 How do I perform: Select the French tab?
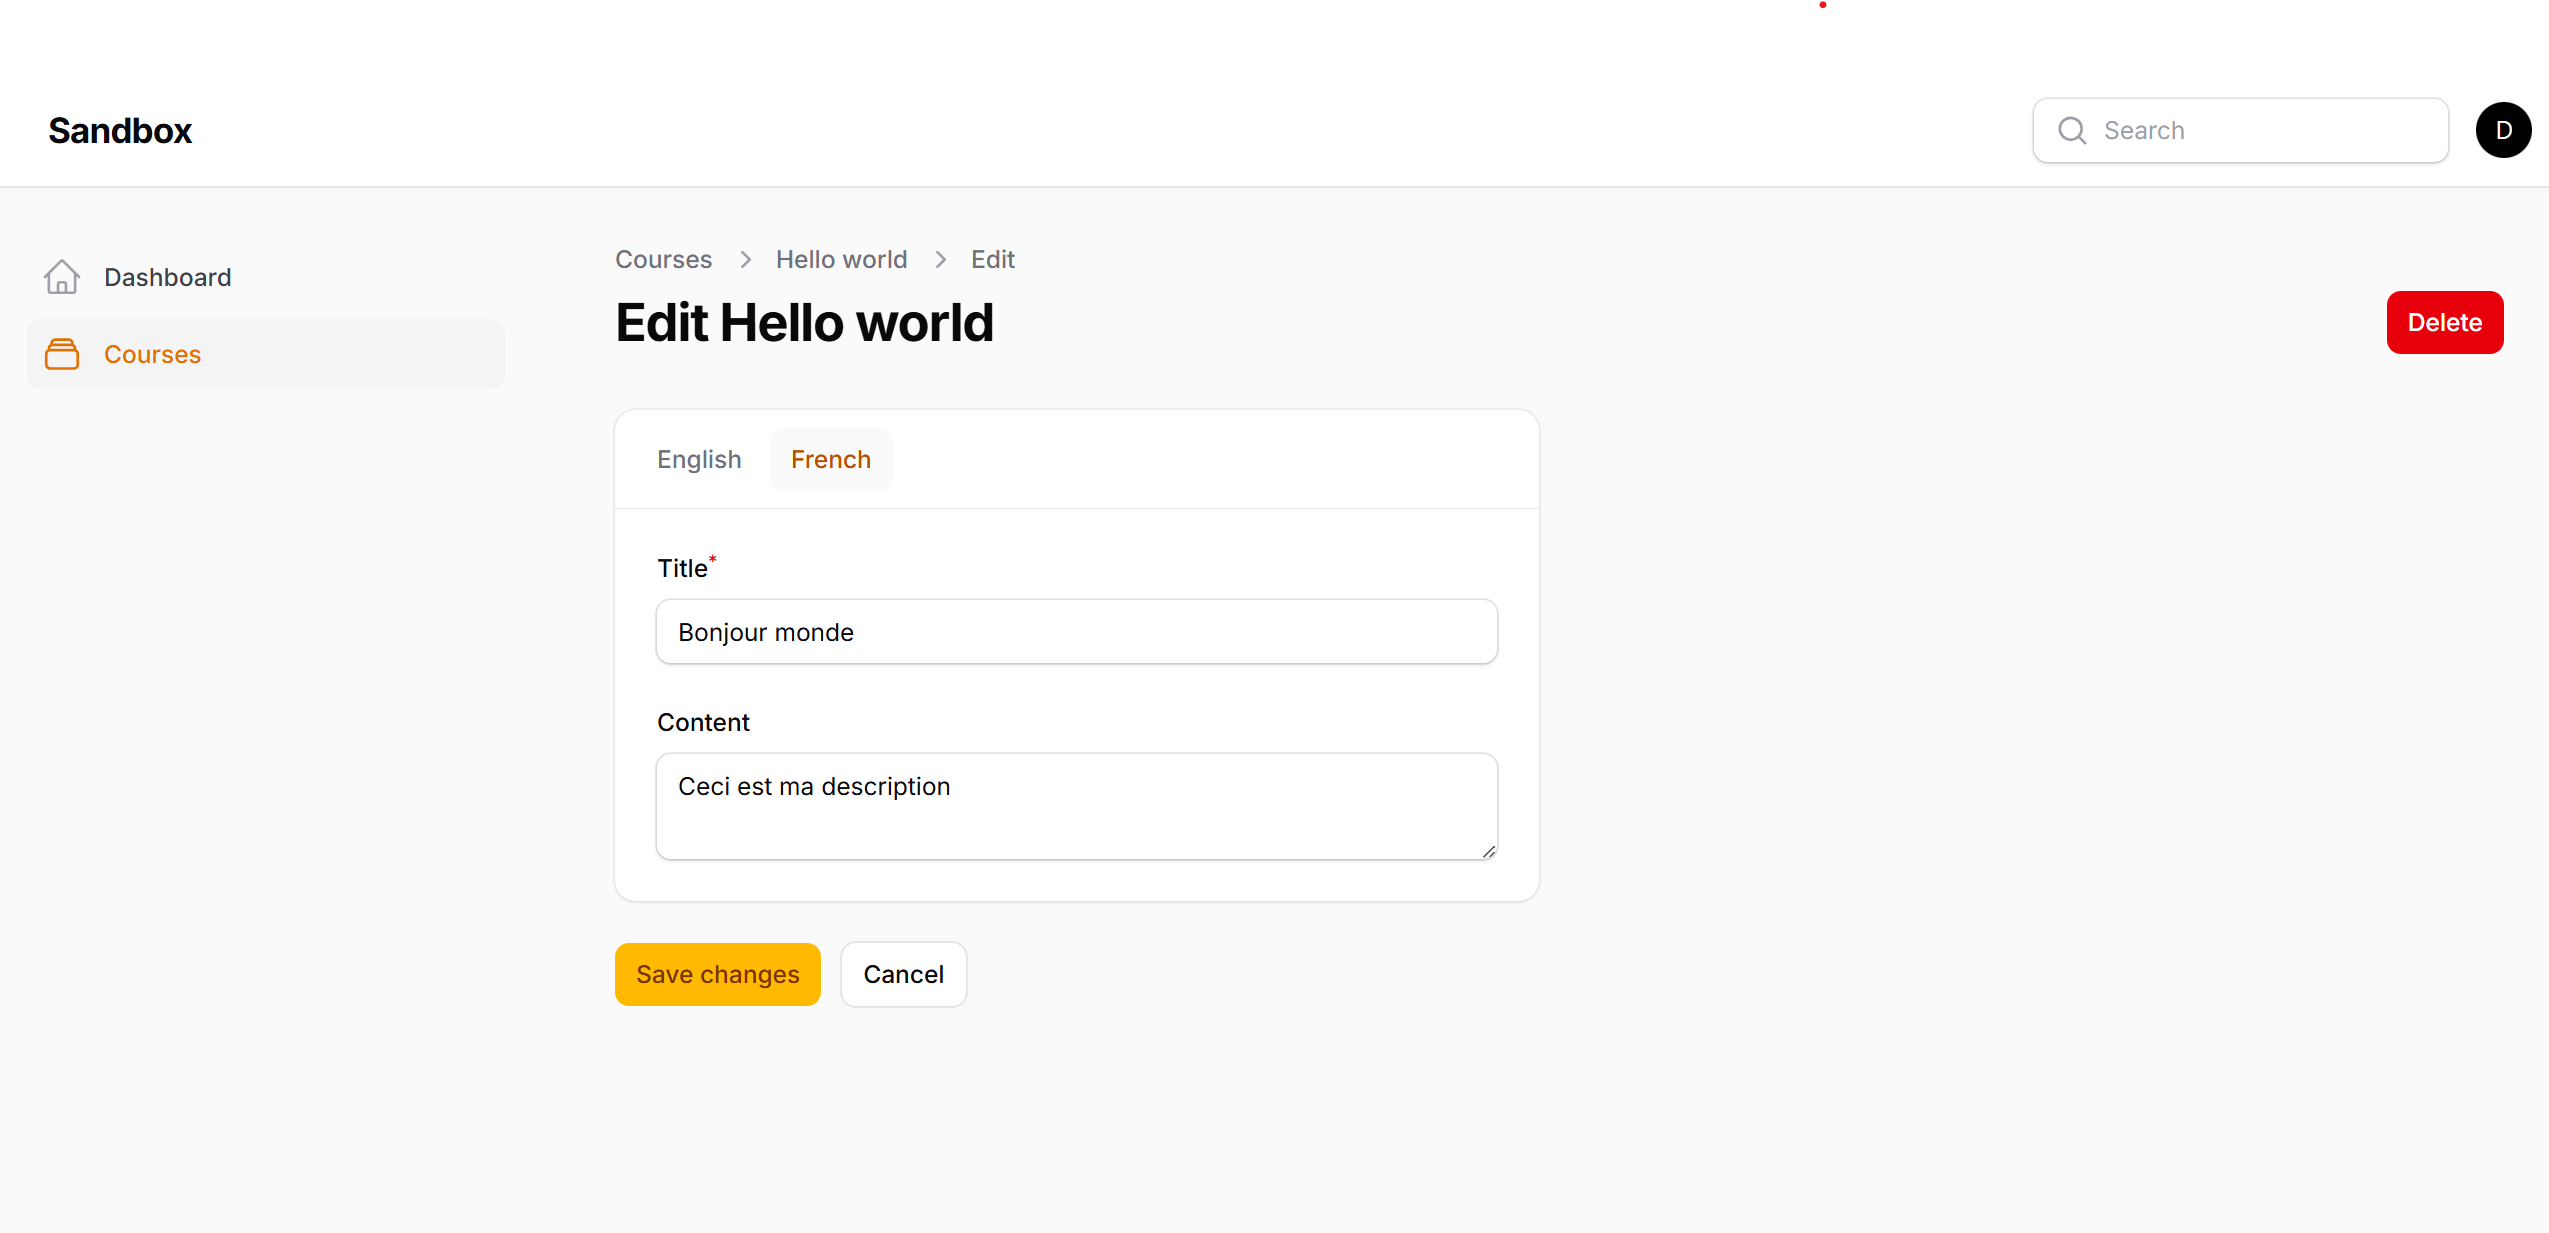pyautogui.click(x=830, y=460)
